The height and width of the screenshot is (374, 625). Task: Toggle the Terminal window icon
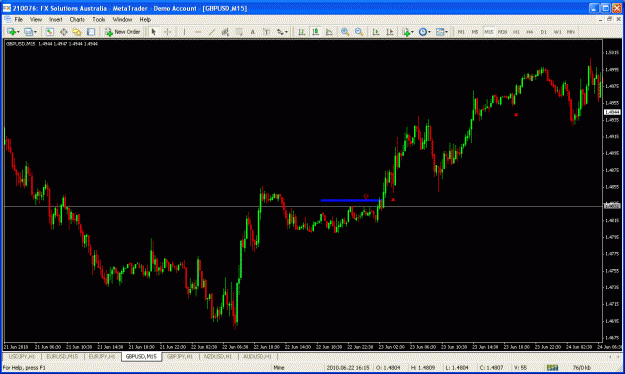click(x=91, y=32)
